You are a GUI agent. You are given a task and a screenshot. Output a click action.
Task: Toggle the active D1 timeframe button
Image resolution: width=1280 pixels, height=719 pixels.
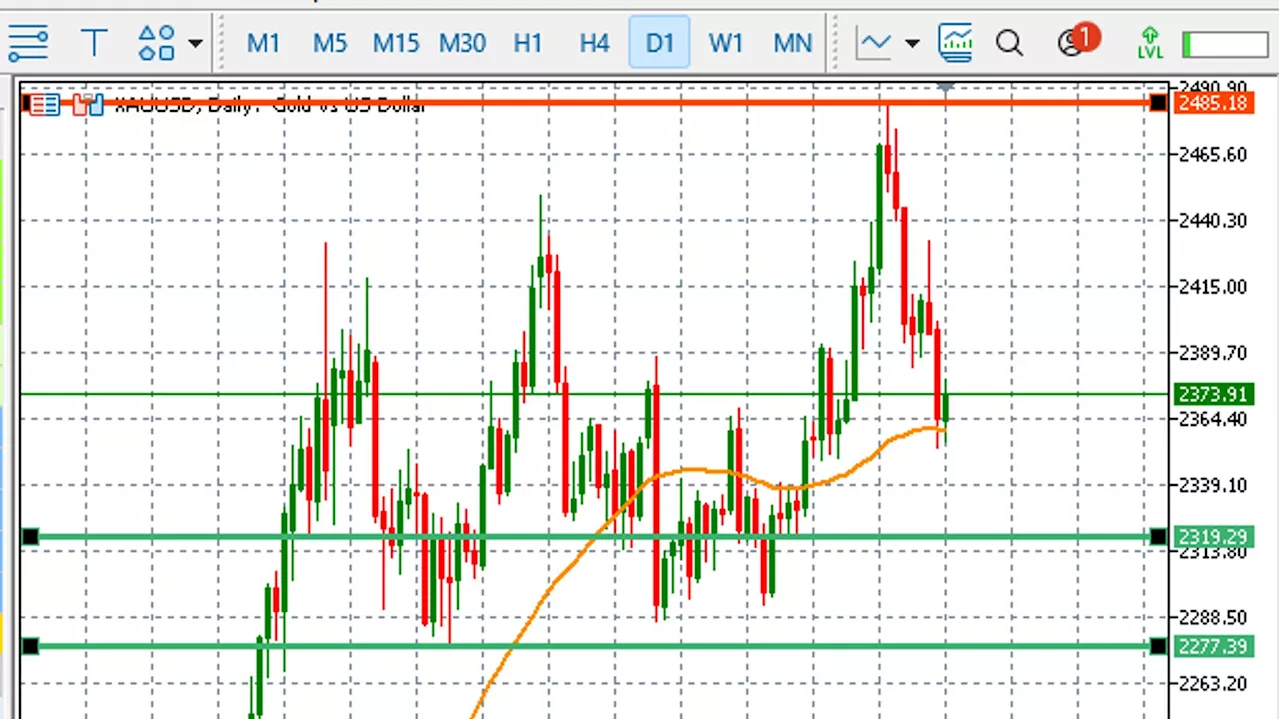coord(659,43)
